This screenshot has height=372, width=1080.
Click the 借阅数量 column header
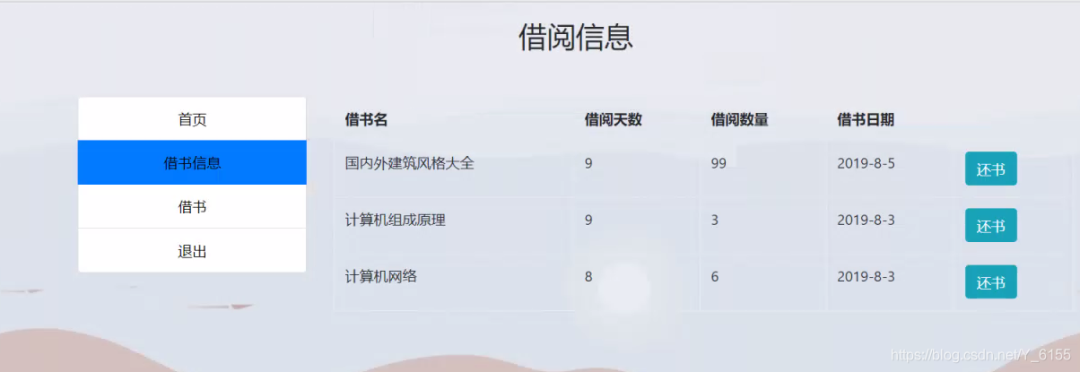tap(740, 120)
